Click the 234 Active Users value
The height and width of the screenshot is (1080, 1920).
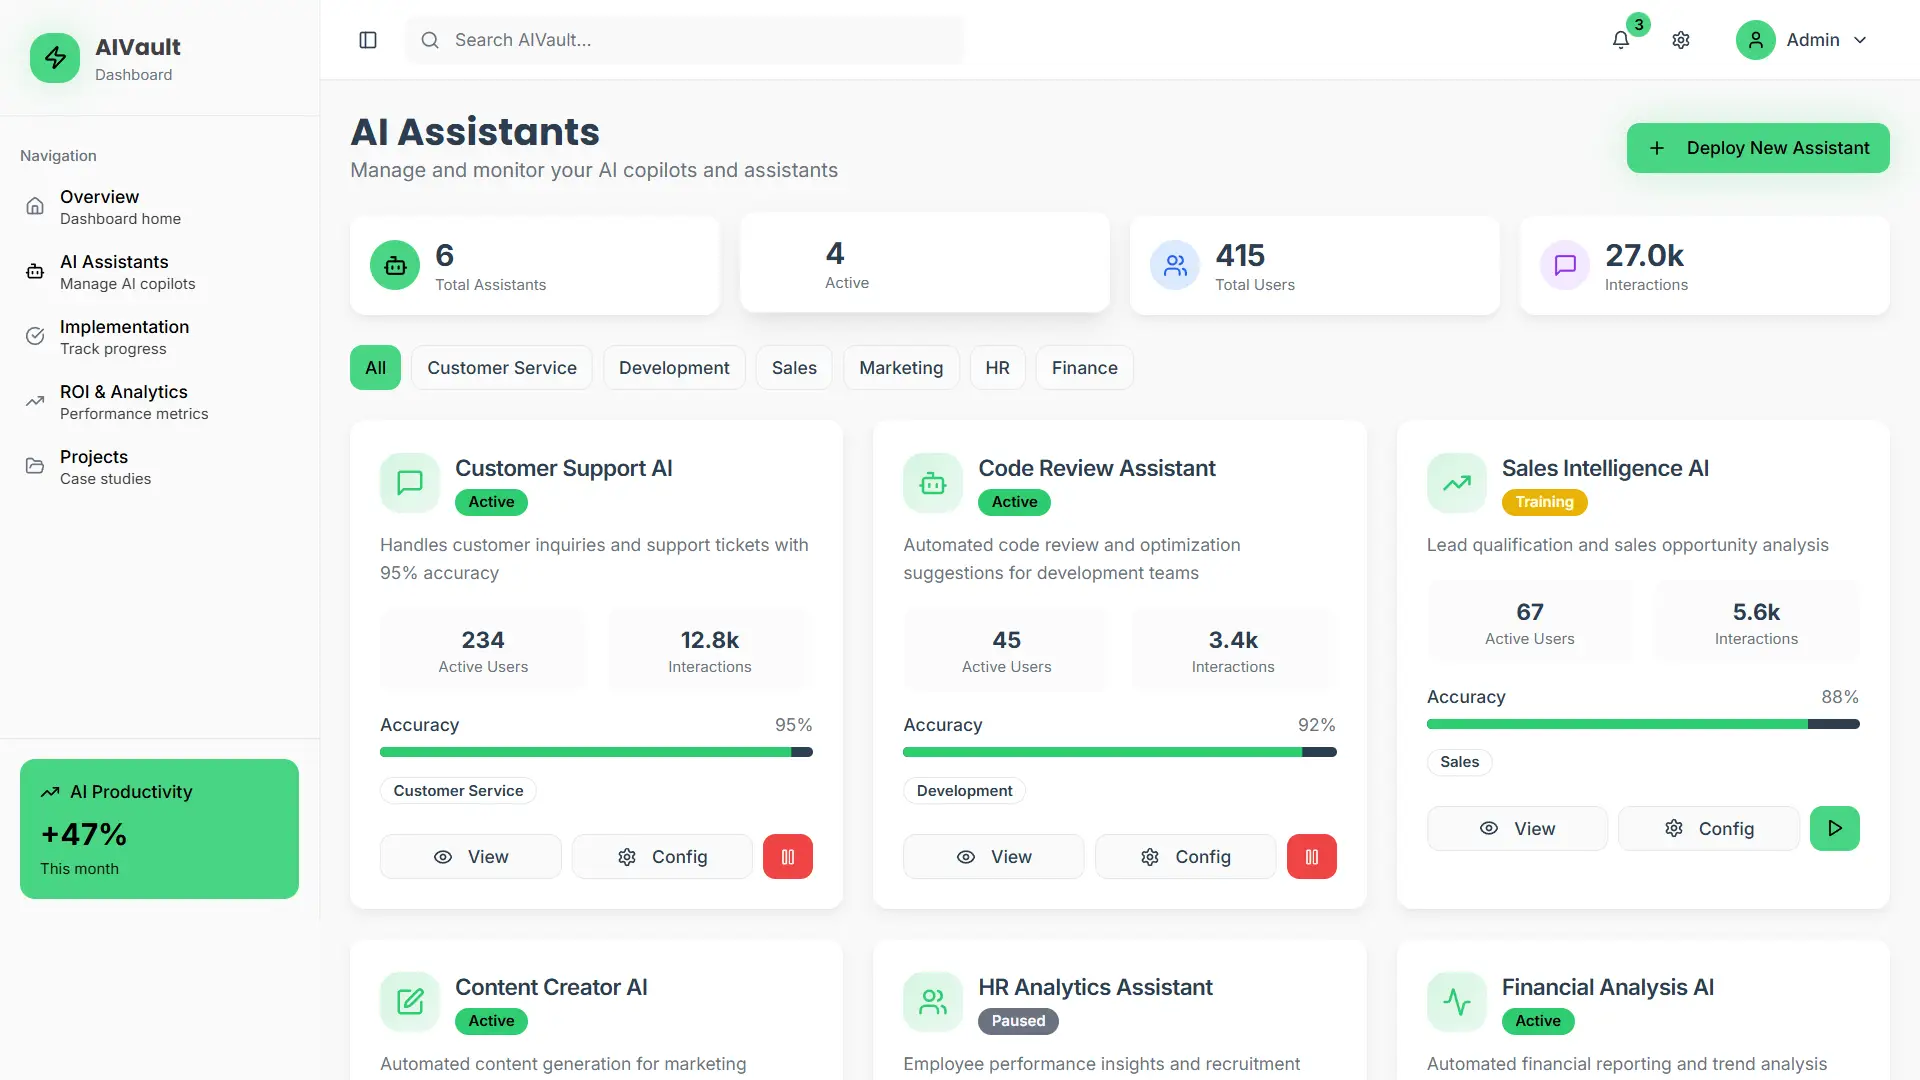(x=483, y=640)
